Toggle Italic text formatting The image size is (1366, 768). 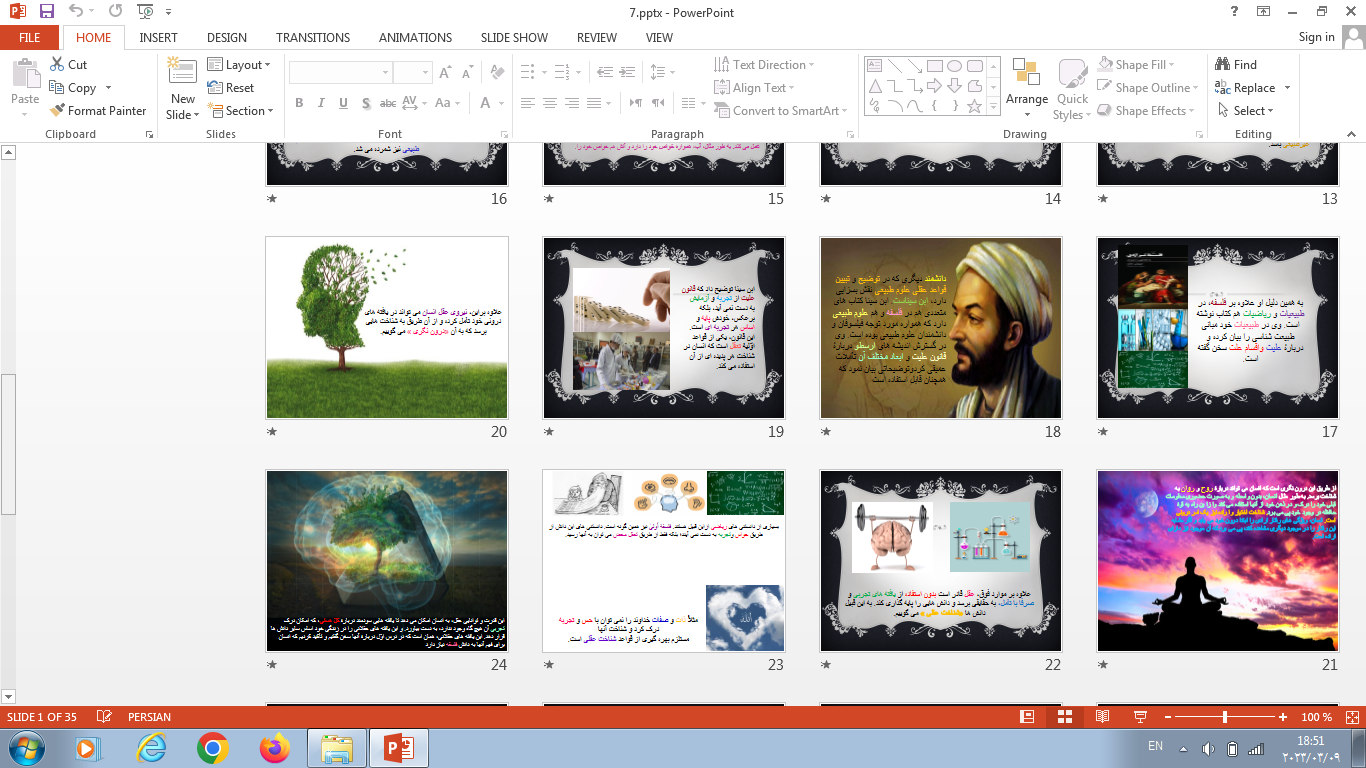(321, 103)
